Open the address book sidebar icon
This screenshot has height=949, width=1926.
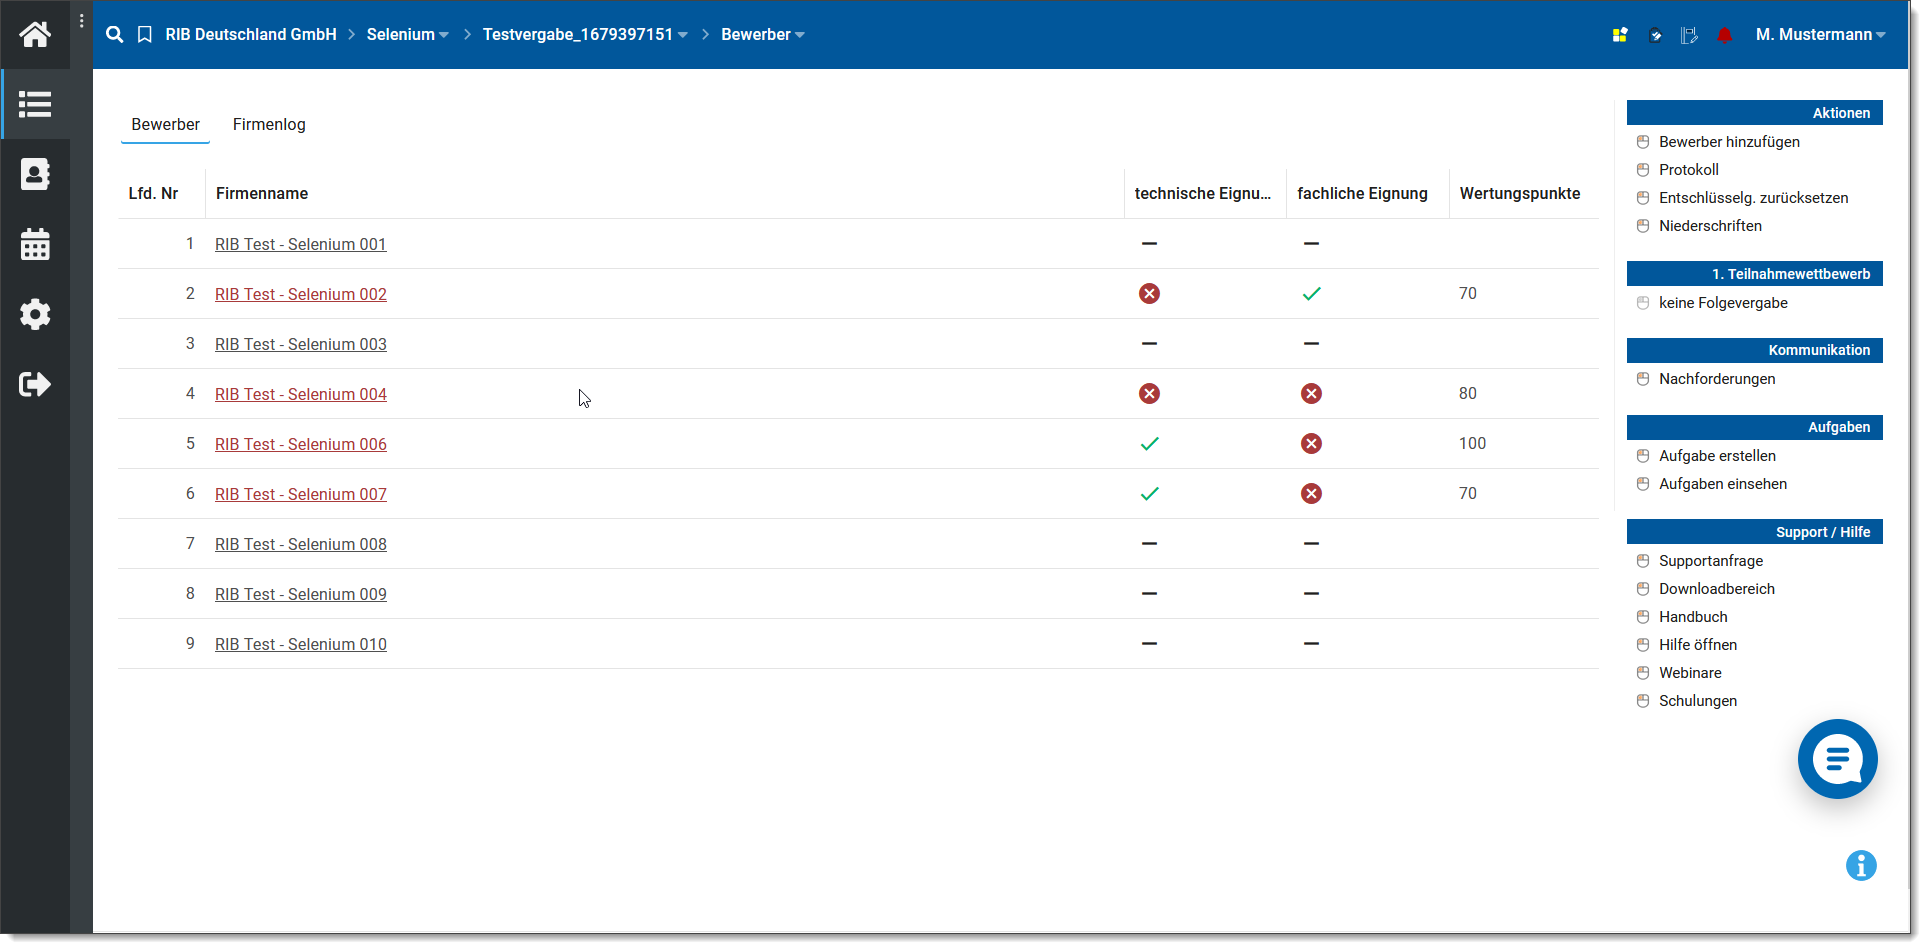pos(35,174)
